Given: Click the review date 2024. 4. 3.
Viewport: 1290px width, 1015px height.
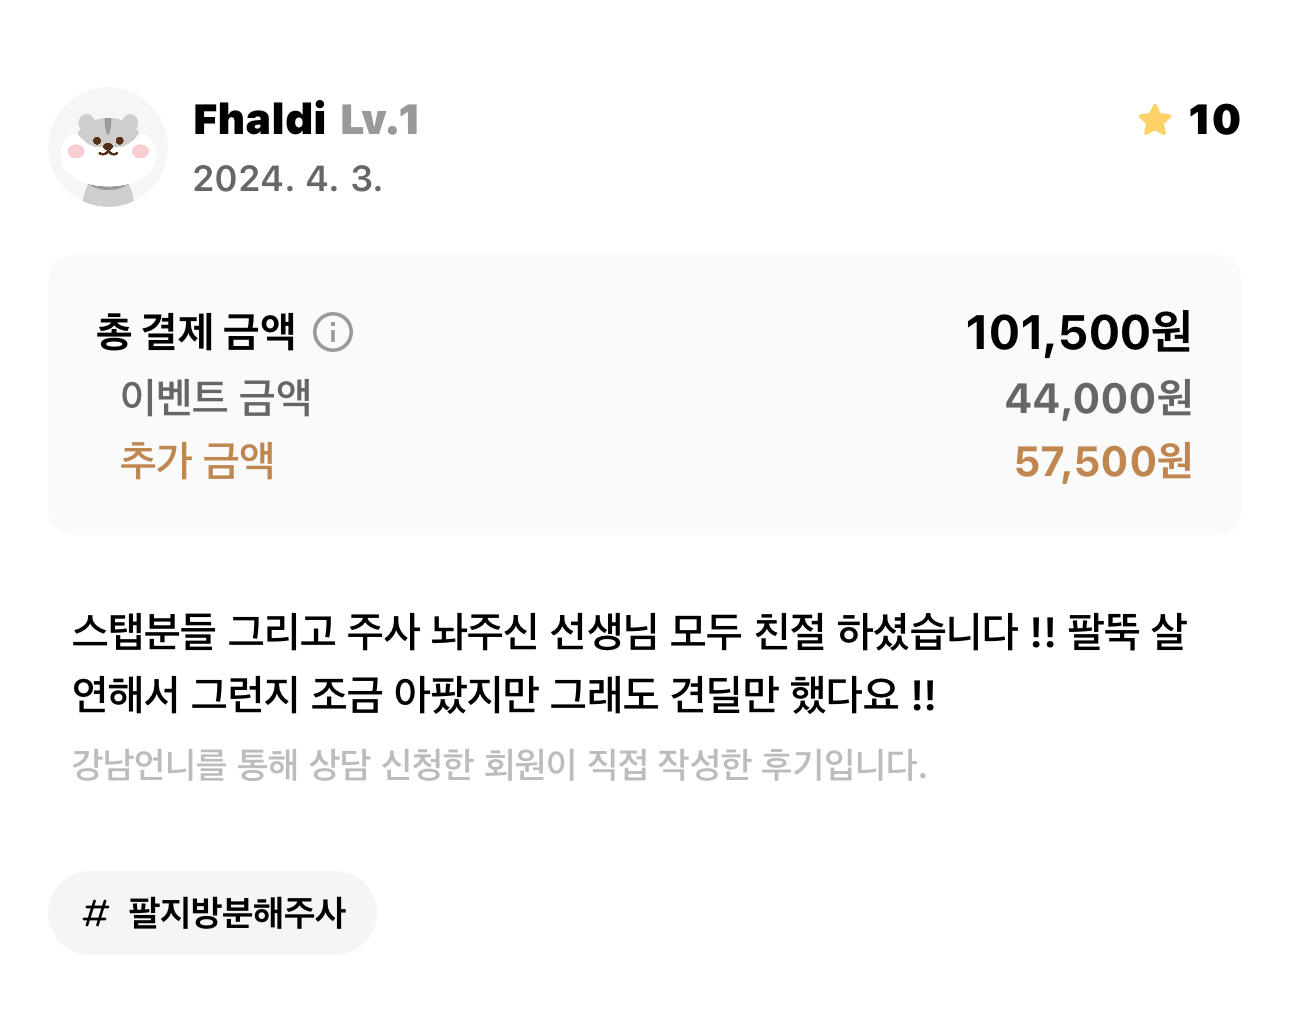Looking at the screenshot, I should click(288, 179).
